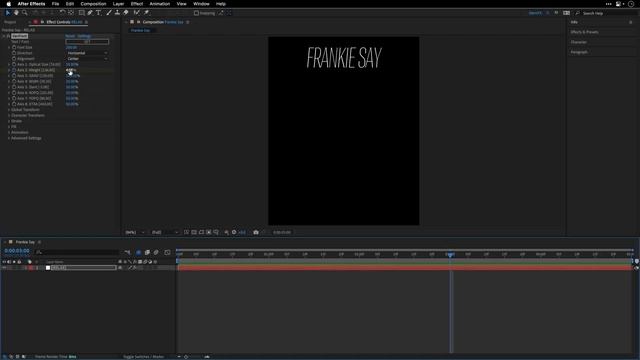Toggle layer visibility eye in timeline
Screen dimensions: 640x360
(x=4, y=268)
